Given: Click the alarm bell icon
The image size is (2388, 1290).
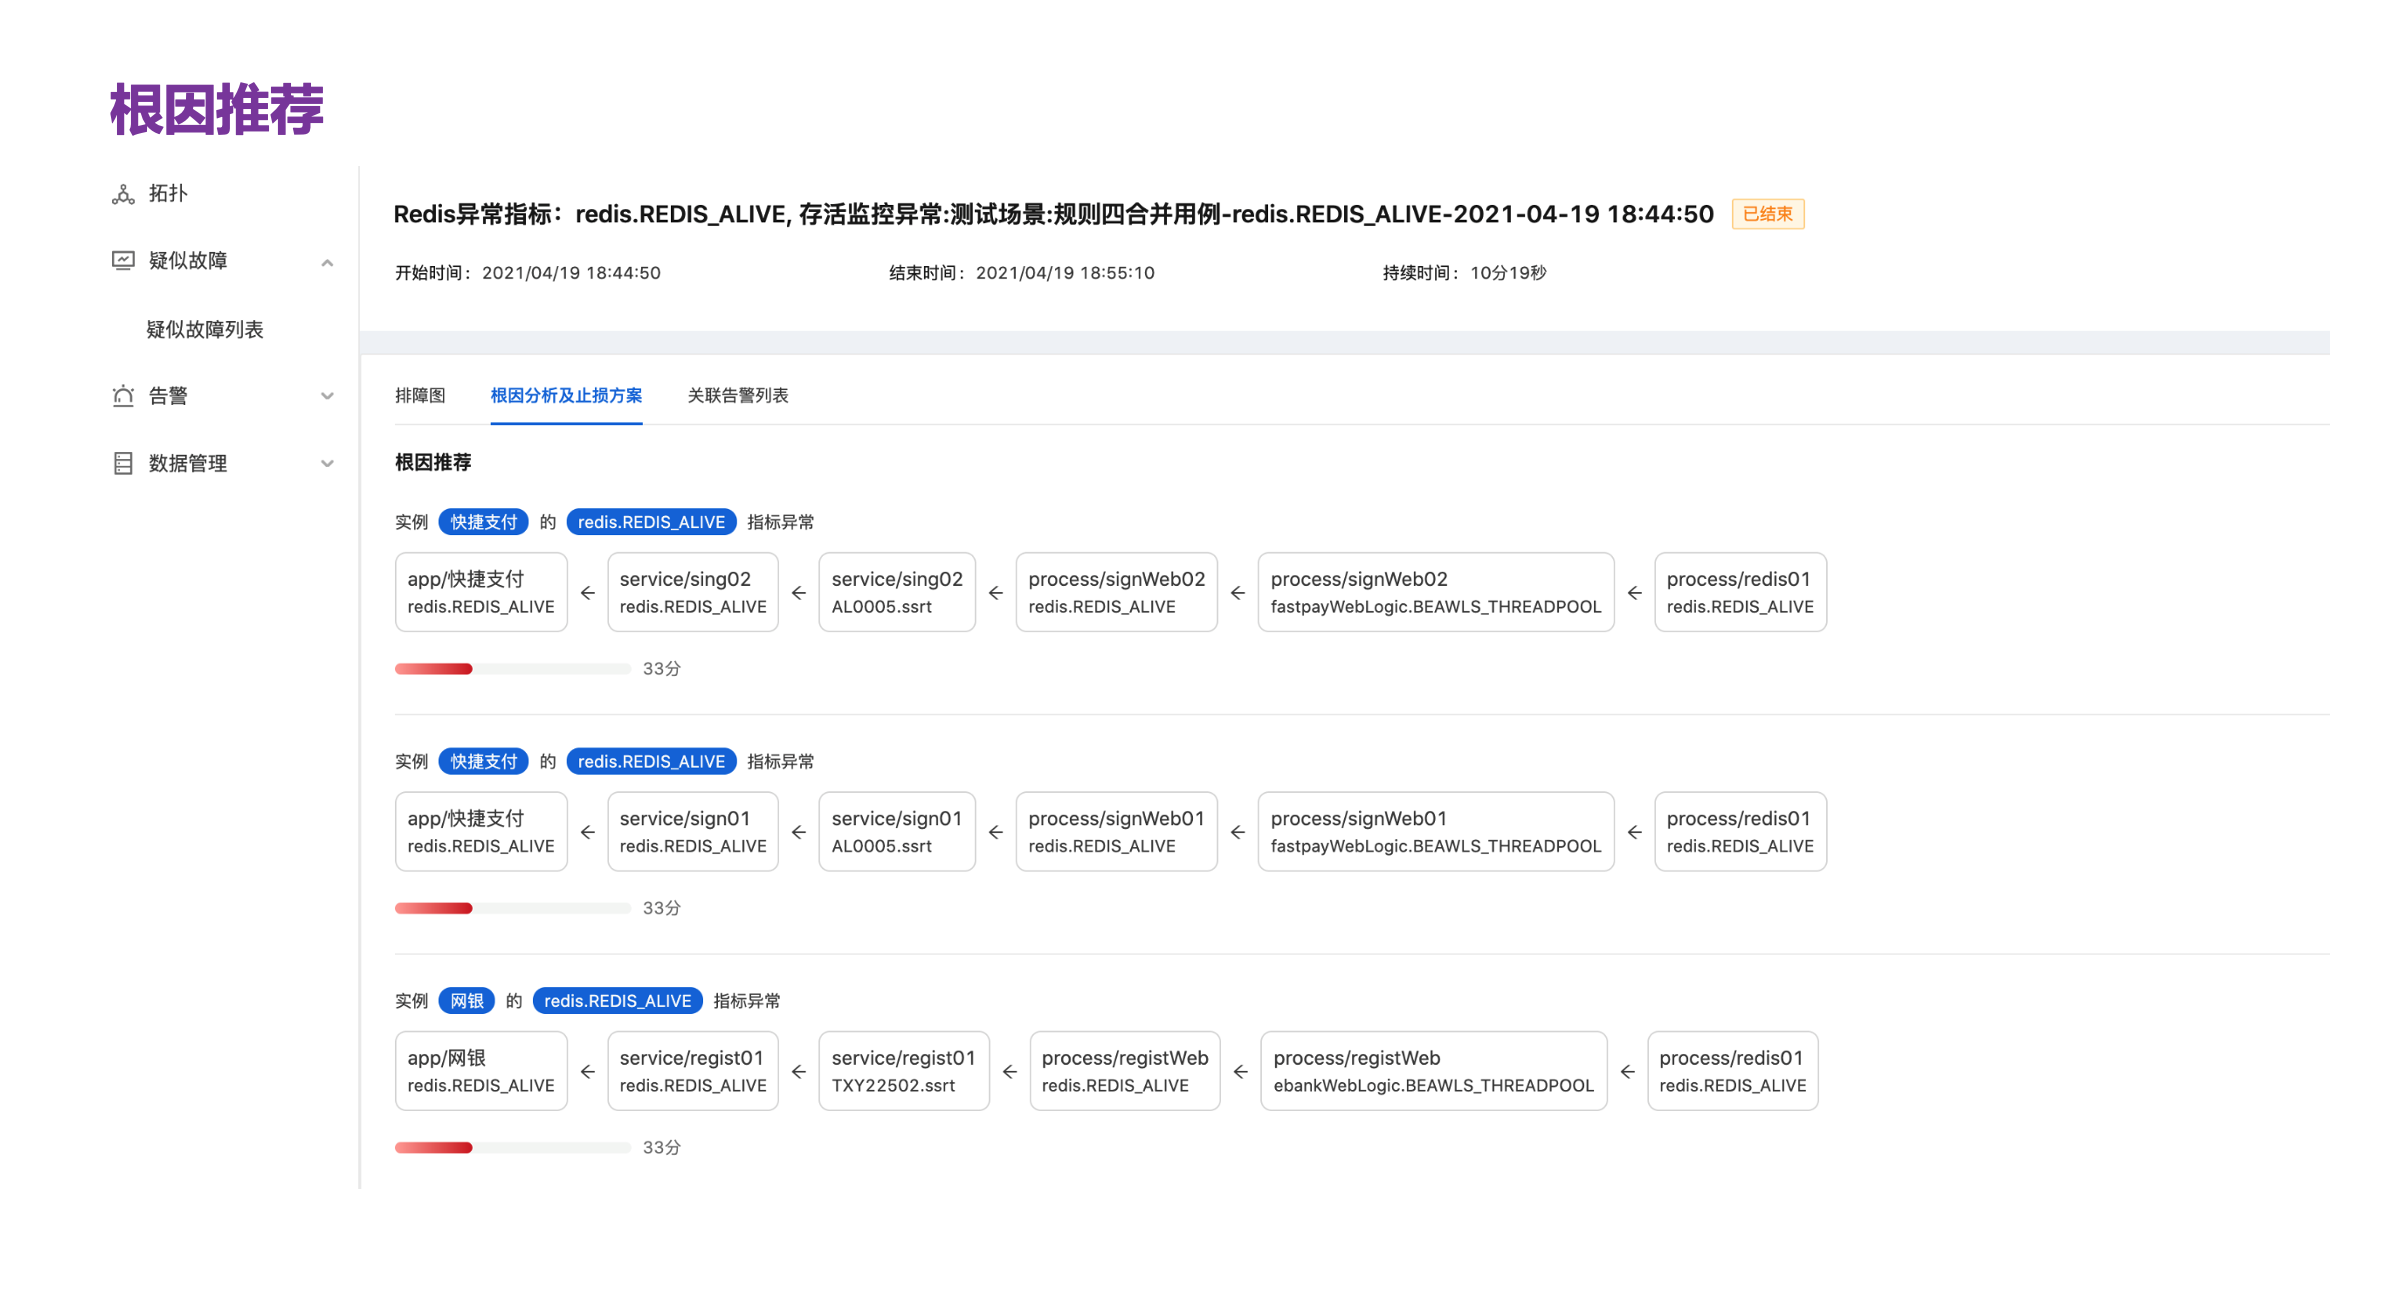Looking at the screenshot, I should pyautogui.click(x=123, y=396).
